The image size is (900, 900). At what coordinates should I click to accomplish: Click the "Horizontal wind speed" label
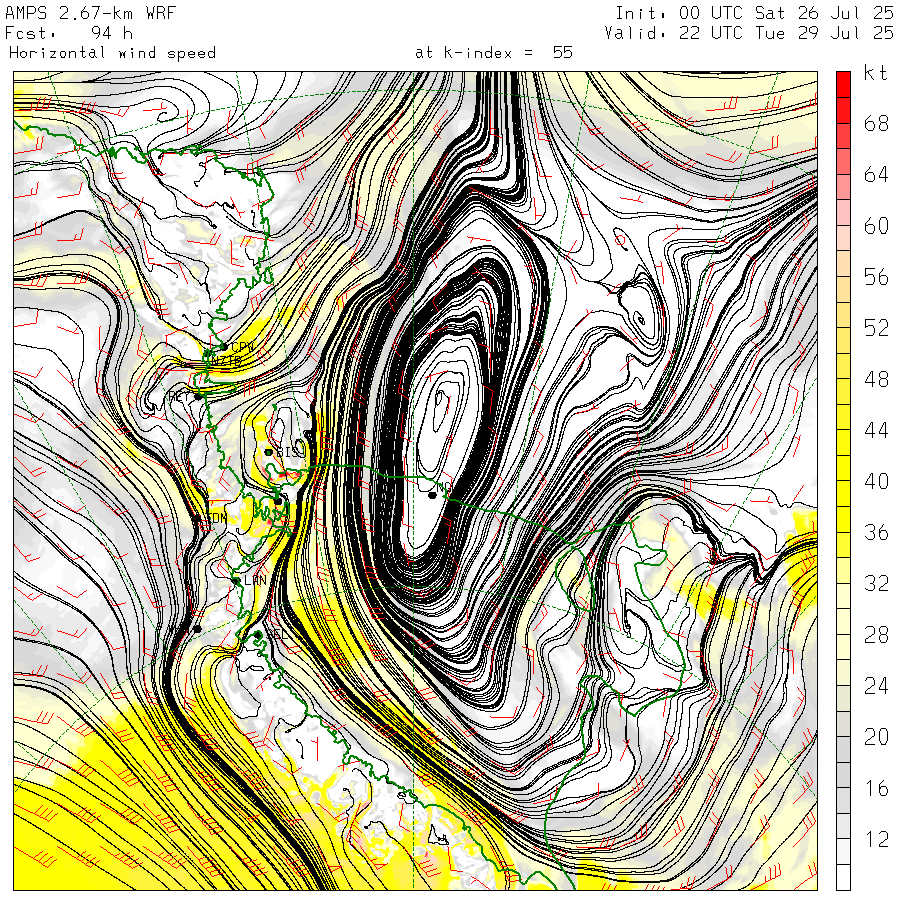[x=112, y=53]
